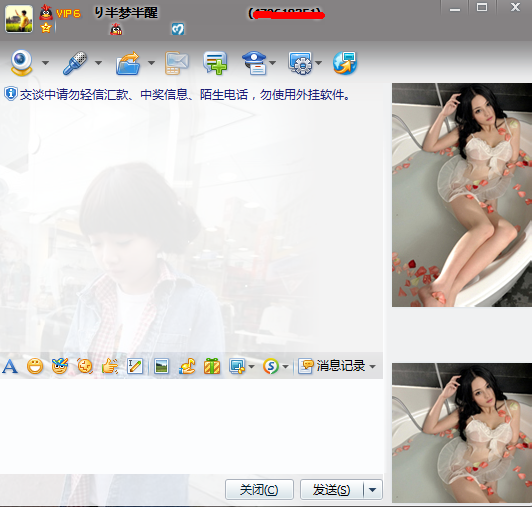Insert a picture with the image icon

[x=161, y=366]
